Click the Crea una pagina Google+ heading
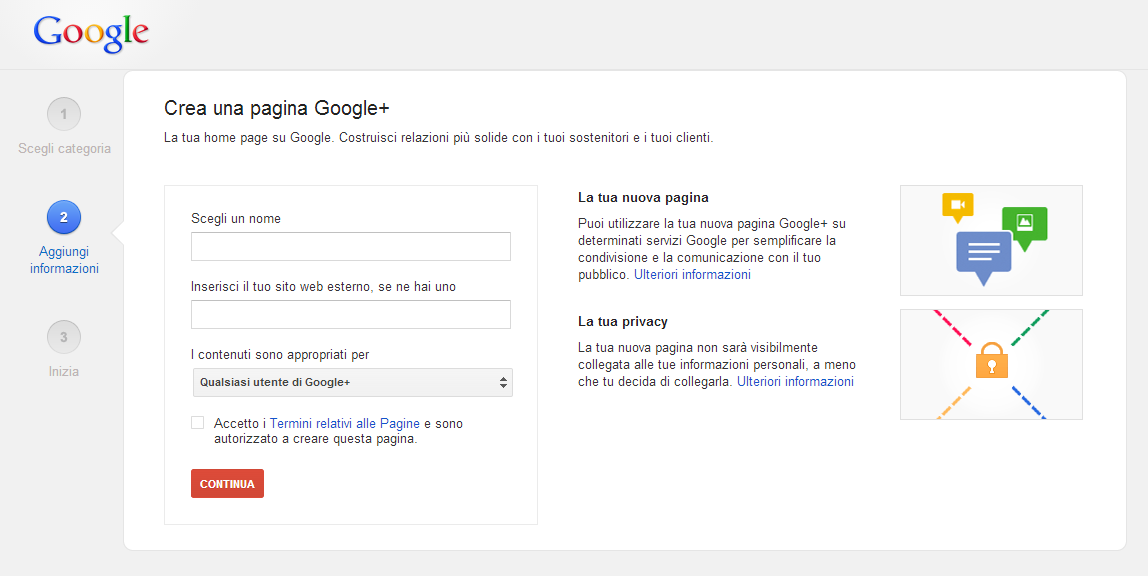 pos(277,108)
